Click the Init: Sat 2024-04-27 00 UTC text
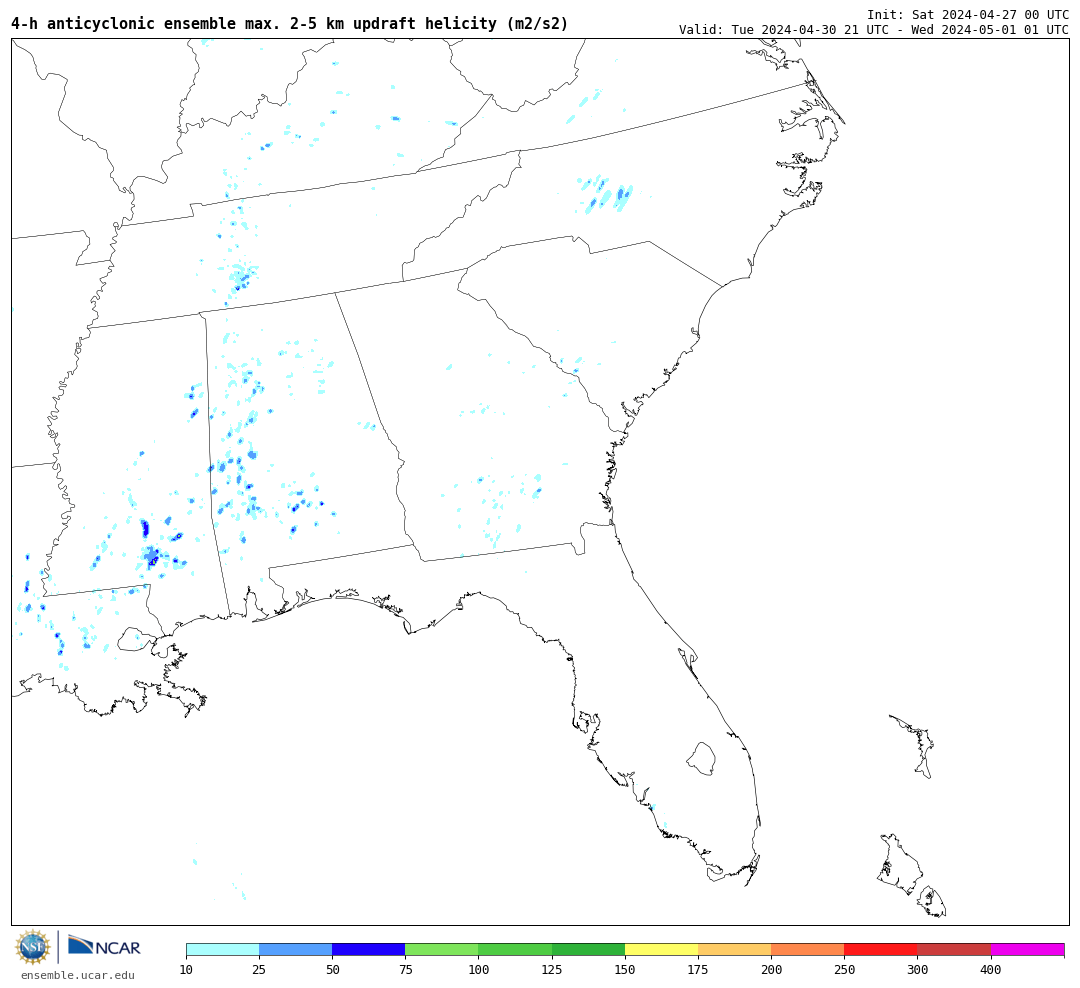Viewport: 1080px width, 988px height. tap(968, 14)
